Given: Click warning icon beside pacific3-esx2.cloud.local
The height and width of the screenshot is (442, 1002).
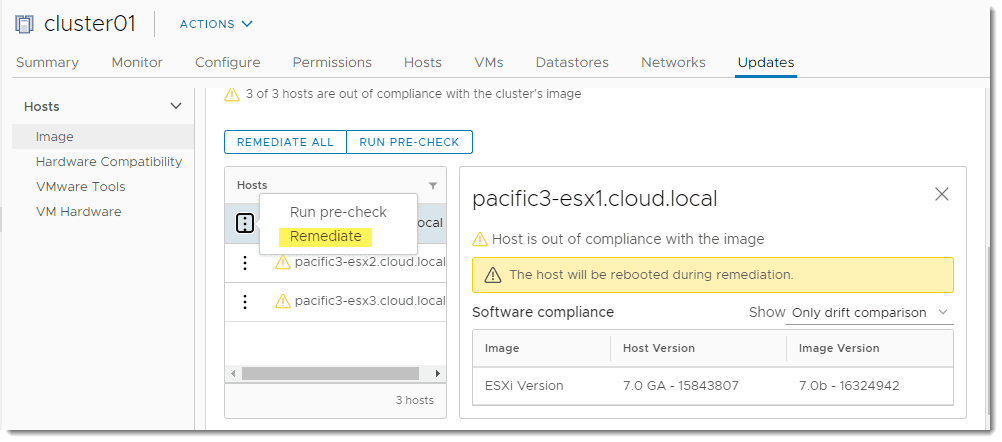Looking at the screenshot, I should click(x=282, y=263).
